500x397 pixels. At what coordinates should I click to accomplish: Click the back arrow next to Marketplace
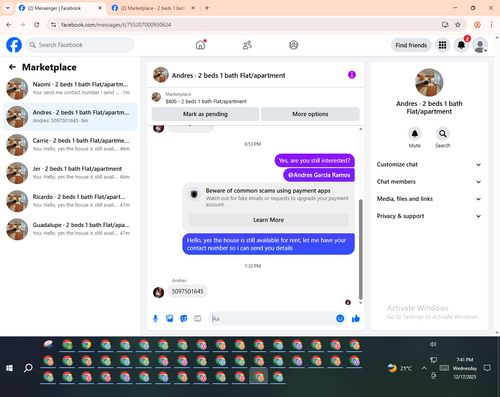coord(12,67)
